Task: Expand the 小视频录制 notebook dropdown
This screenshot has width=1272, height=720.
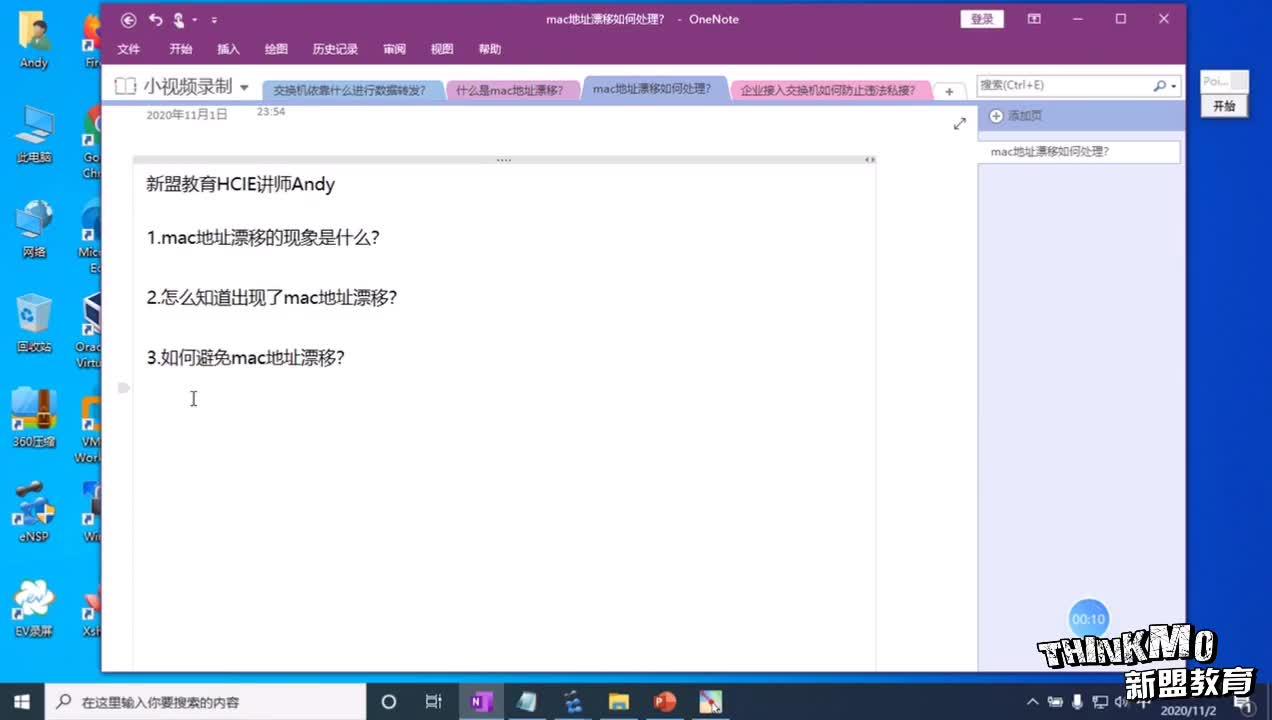Action: (x=244, y=88)
